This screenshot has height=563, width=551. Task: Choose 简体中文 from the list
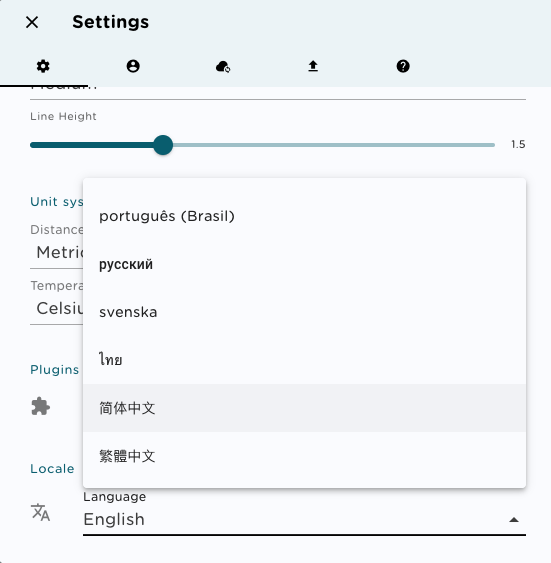[304, 408]
